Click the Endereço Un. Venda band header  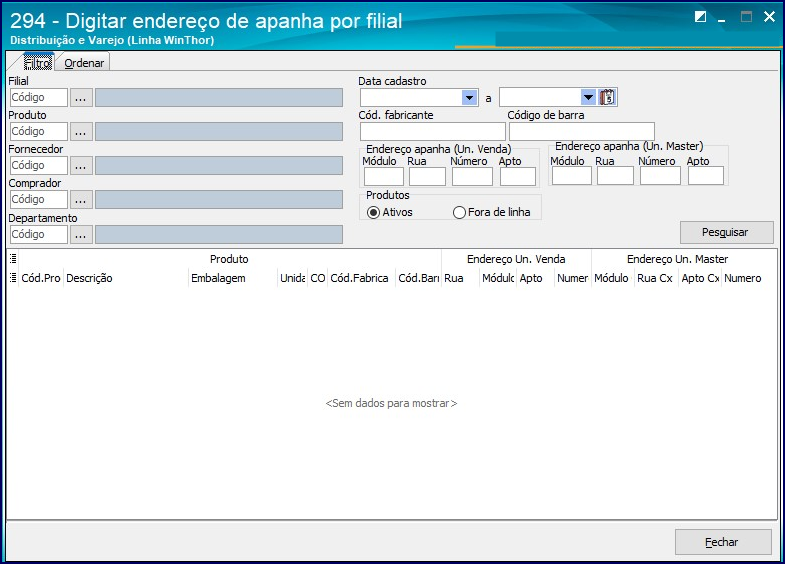tap(516, 259)
